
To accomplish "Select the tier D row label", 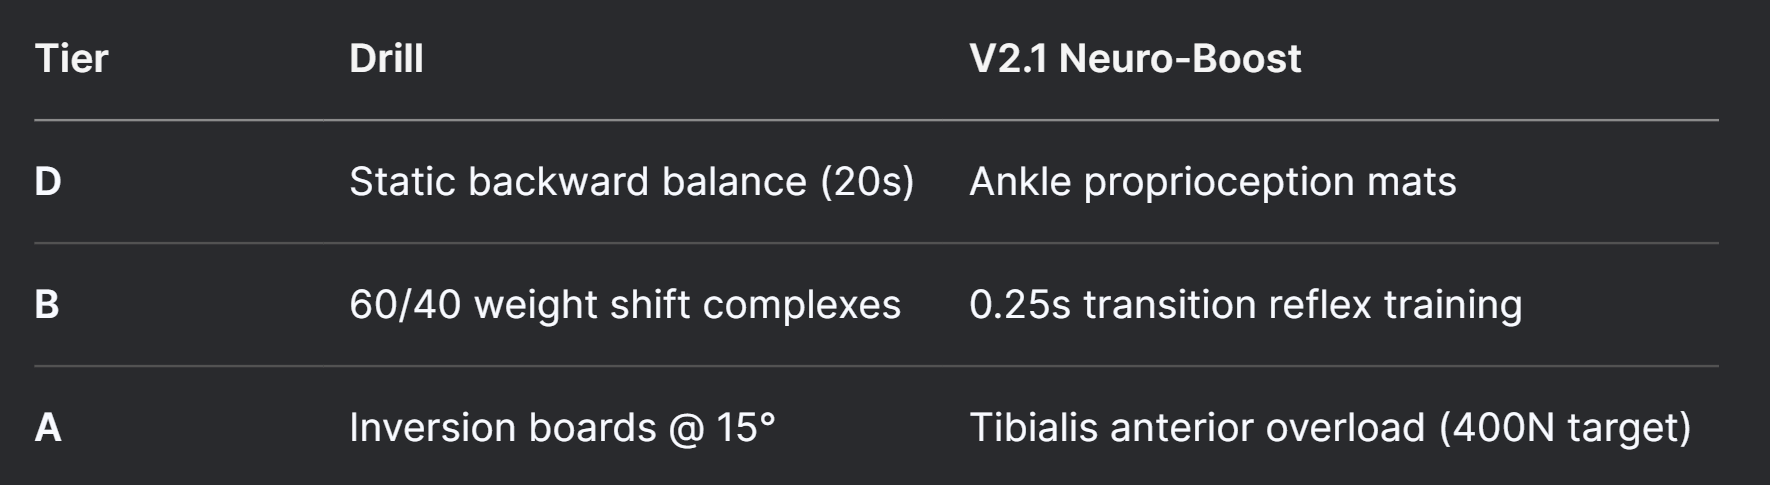I will 48,182.
